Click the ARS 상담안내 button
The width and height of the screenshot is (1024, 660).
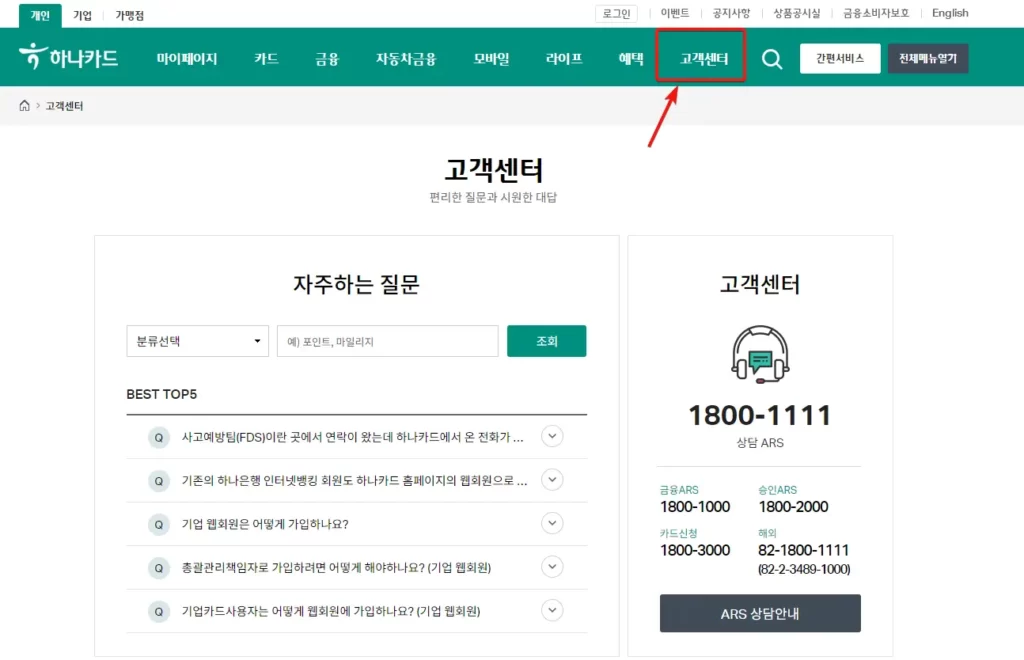760,613
